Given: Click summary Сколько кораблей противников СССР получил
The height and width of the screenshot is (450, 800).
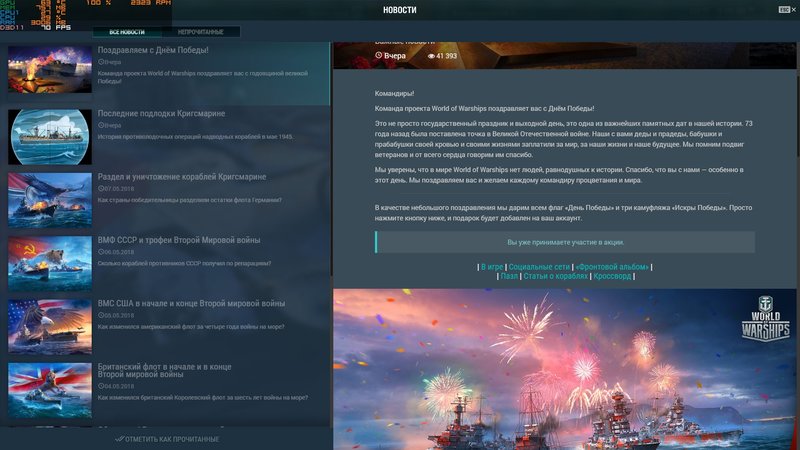Looking at the screenshot, I should pyautogui.click(x=184, y=263).
